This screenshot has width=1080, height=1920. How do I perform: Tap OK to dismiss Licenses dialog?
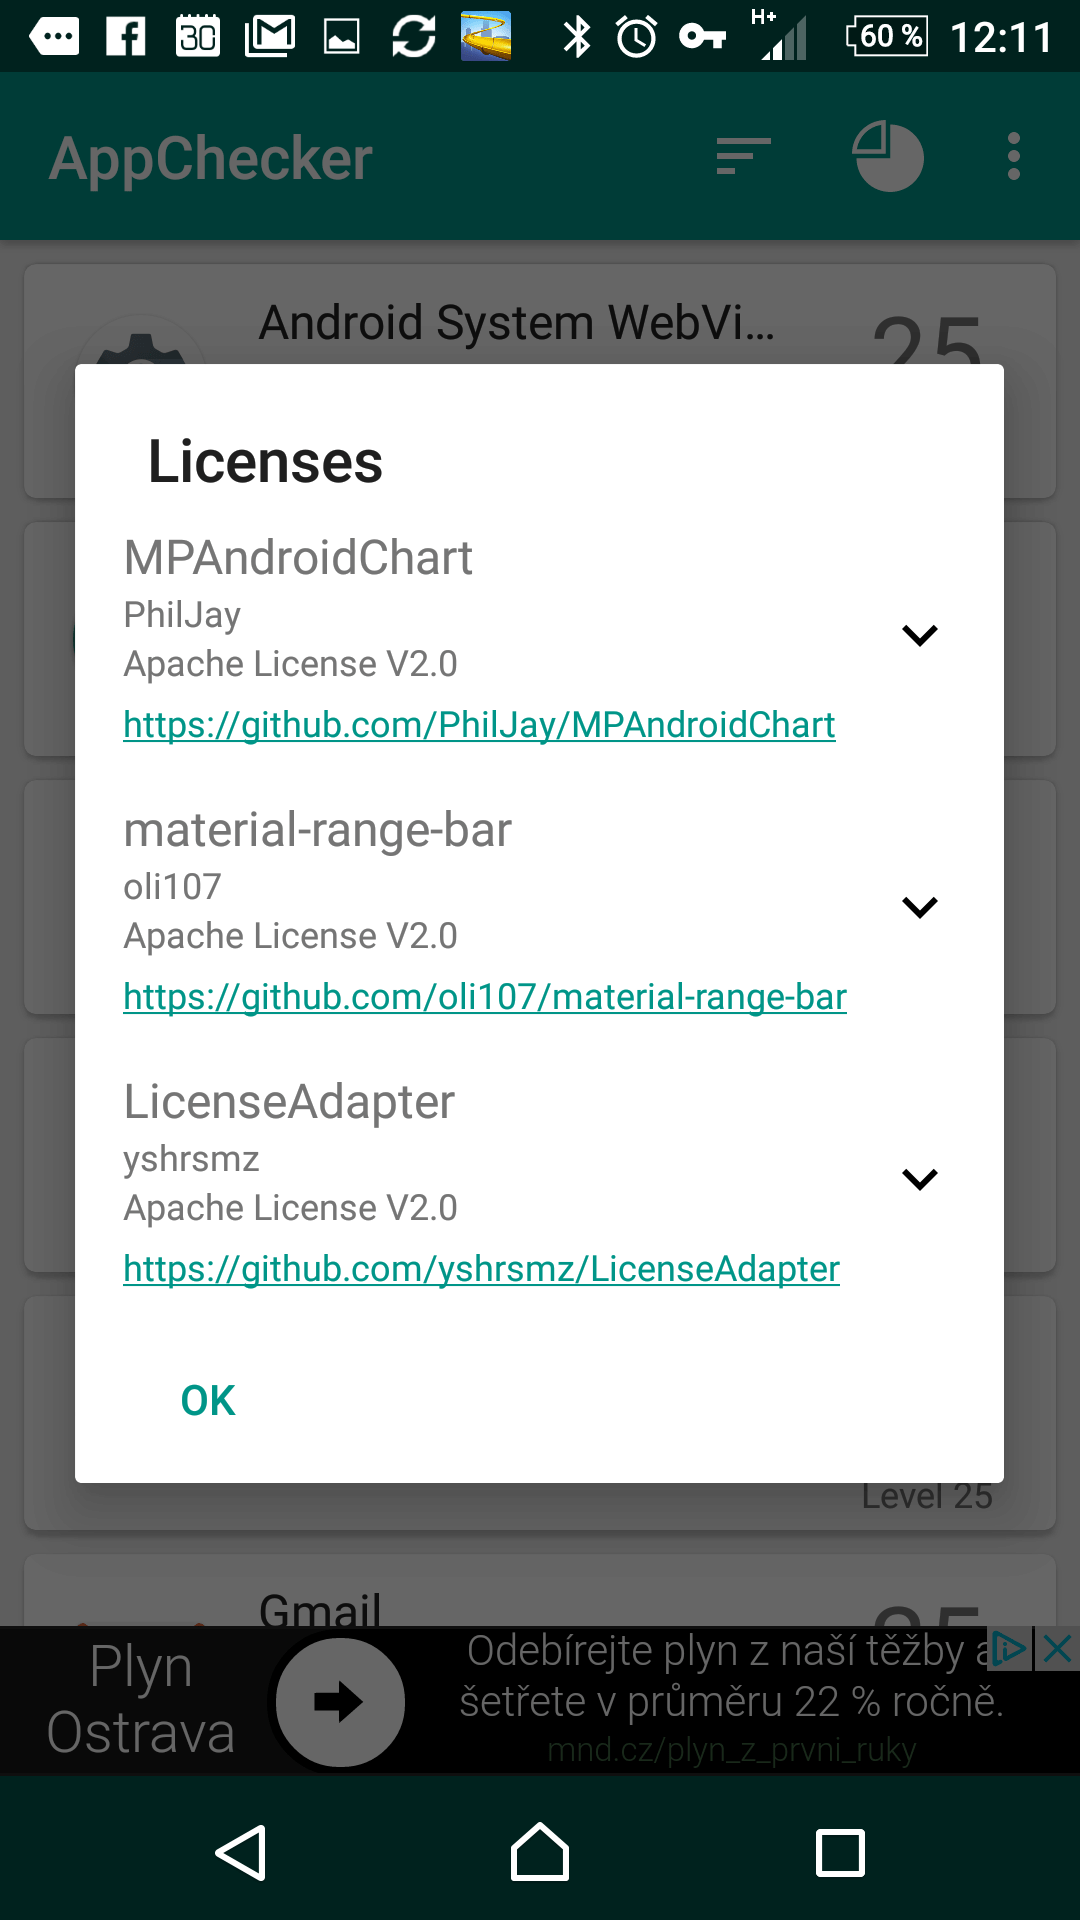208,1401
